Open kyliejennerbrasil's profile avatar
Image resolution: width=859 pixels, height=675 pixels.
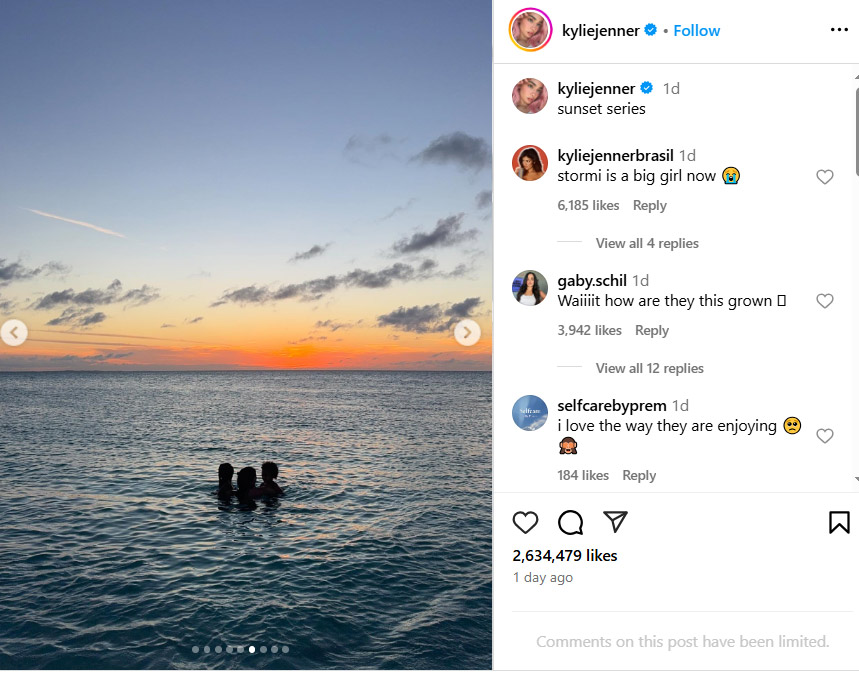tap(530, 163)
